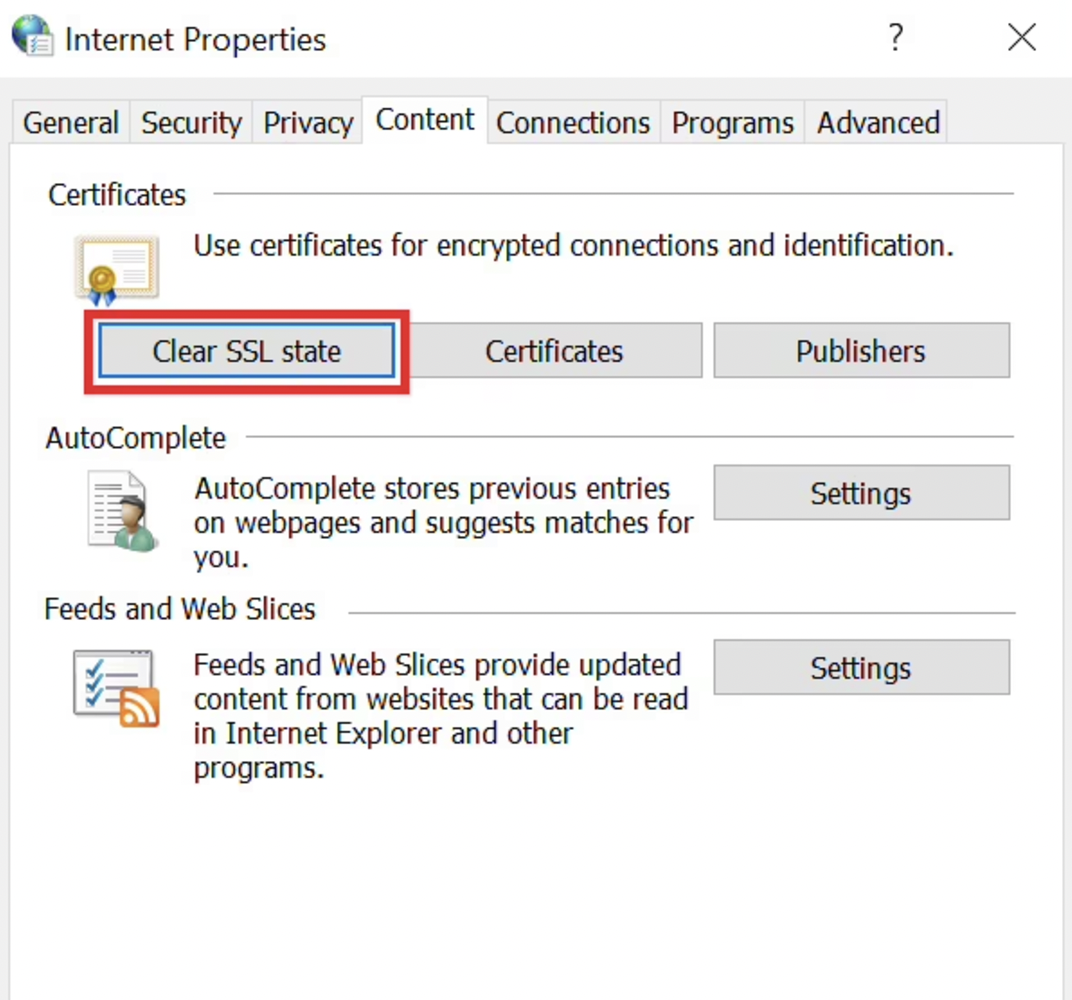Open the Certificates button dialog
Image resolution: width=1072 pixels, height=1000 pixels.
(x=554, y=351)
